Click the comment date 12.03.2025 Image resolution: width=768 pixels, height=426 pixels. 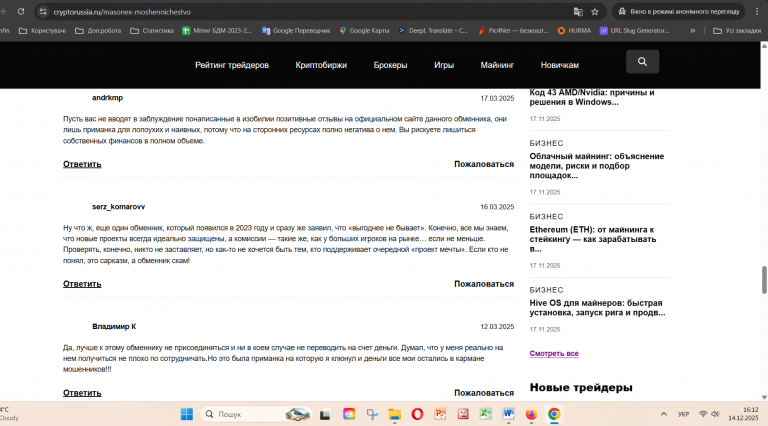point(497,327)
